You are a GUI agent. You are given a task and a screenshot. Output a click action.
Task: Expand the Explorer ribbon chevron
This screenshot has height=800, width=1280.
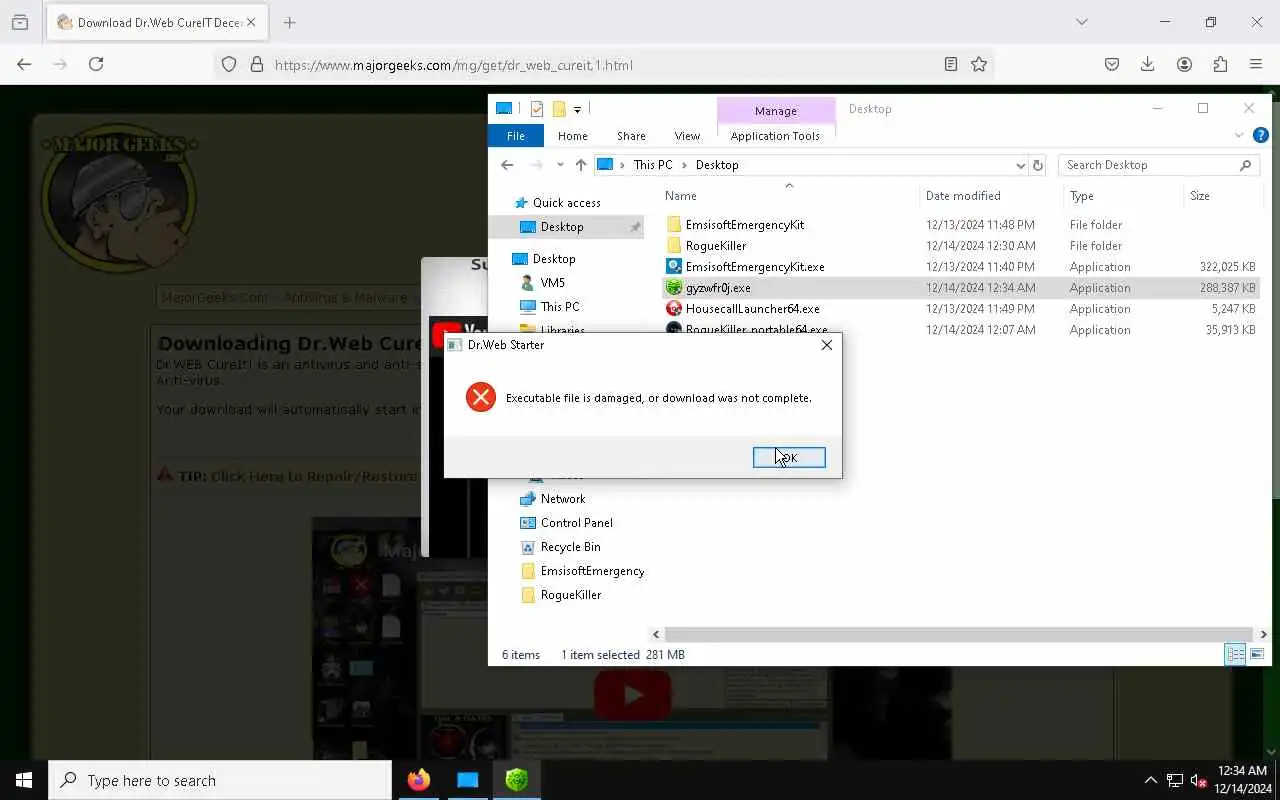tap(1239, 135)
